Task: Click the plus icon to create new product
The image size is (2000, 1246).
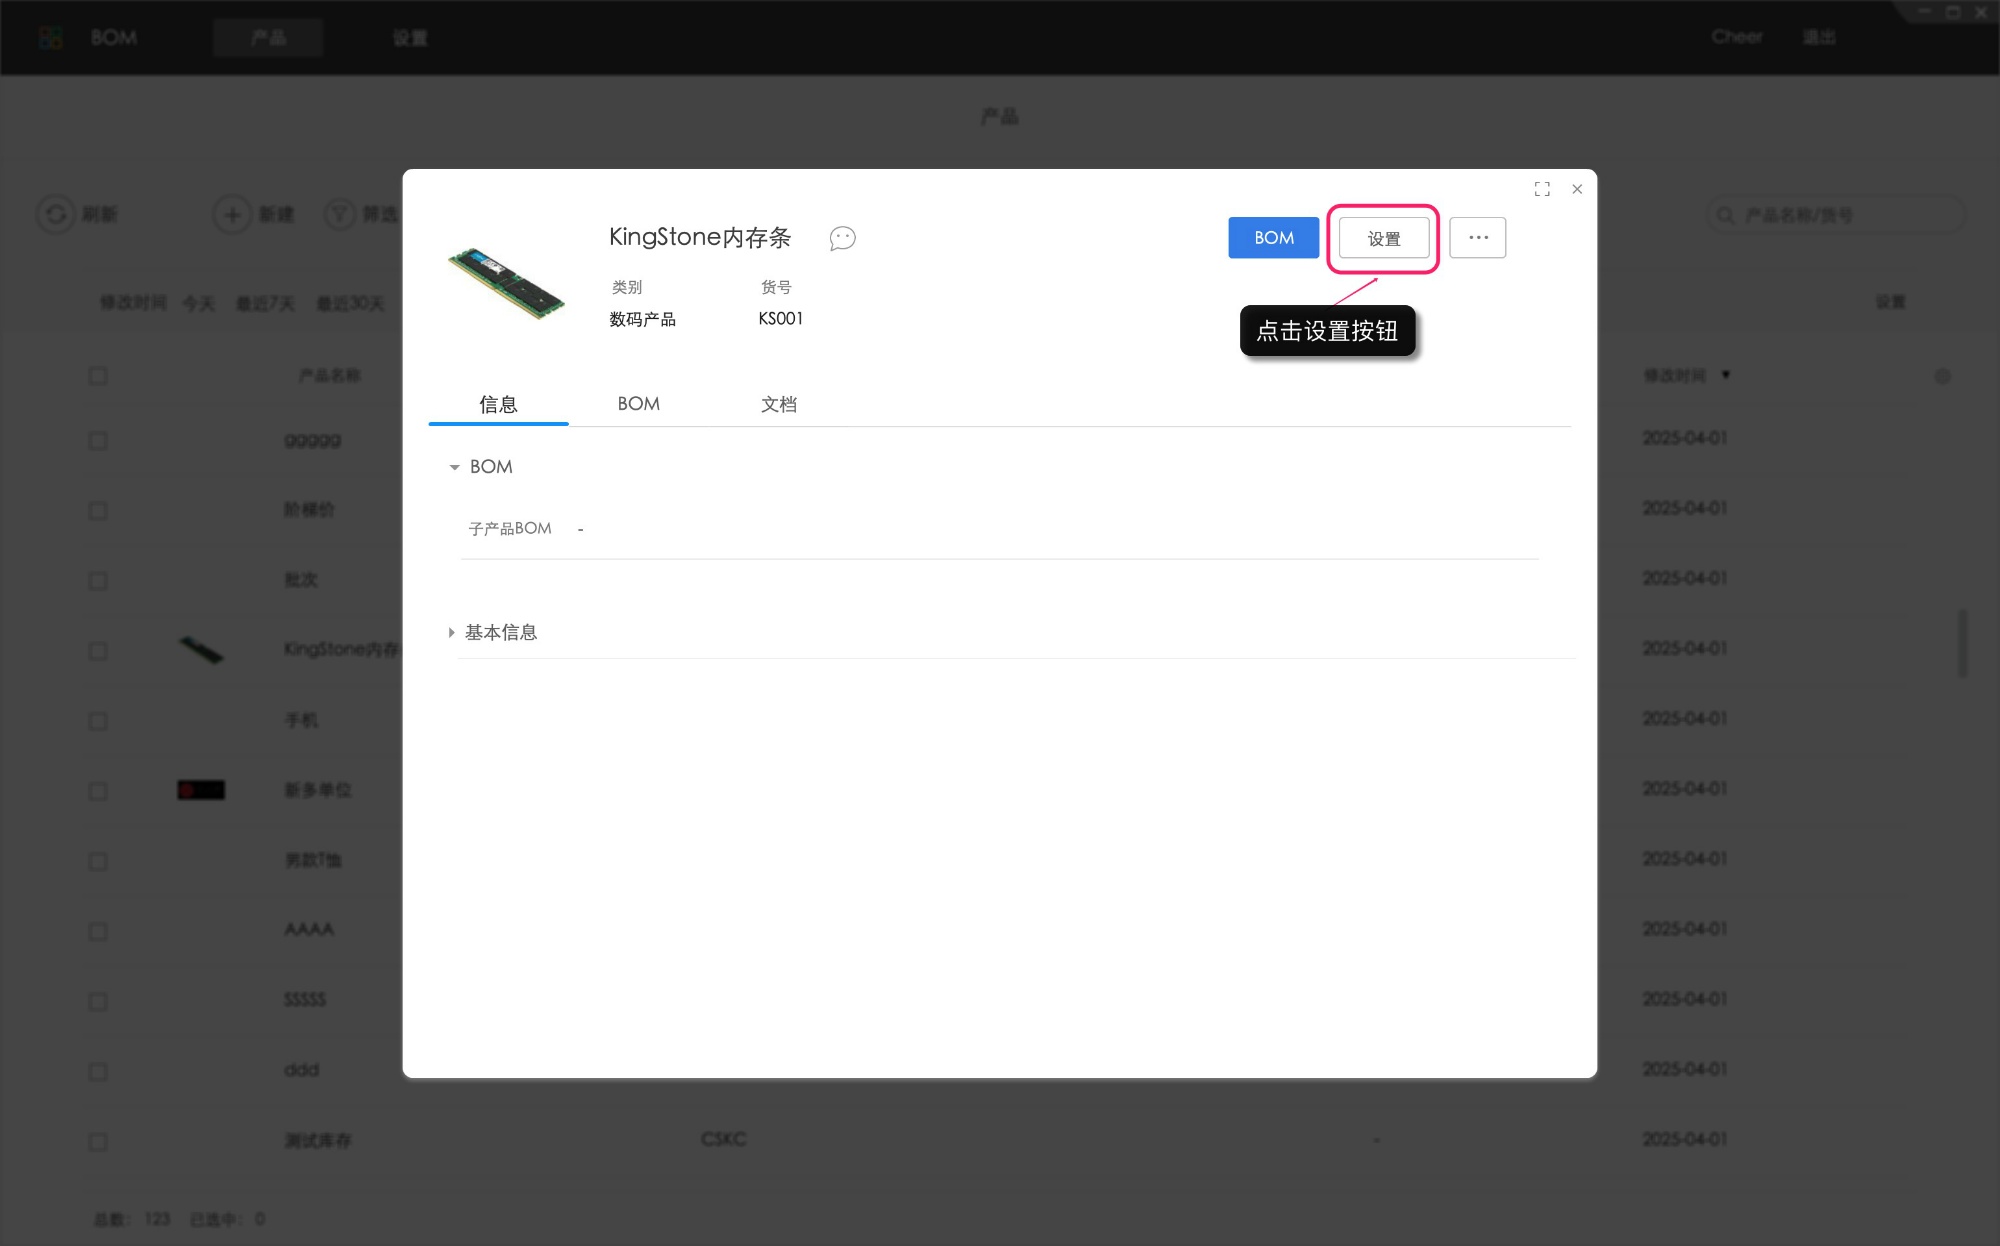Action: pos(231,214)
